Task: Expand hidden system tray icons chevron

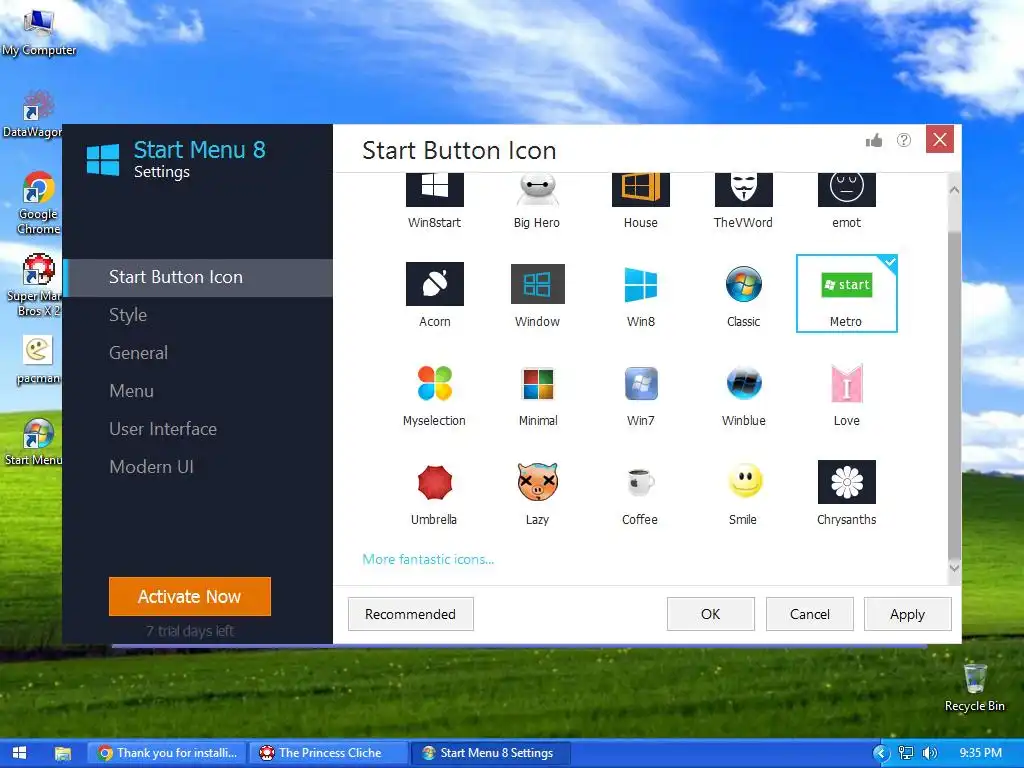Action: pos(881,753)
